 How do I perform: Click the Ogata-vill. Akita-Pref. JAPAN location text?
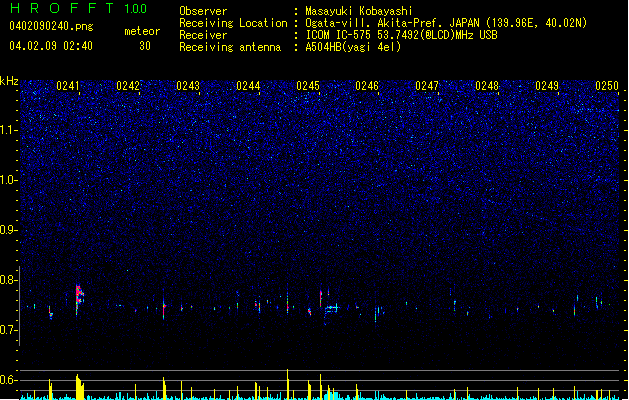[x=446, y=23]
